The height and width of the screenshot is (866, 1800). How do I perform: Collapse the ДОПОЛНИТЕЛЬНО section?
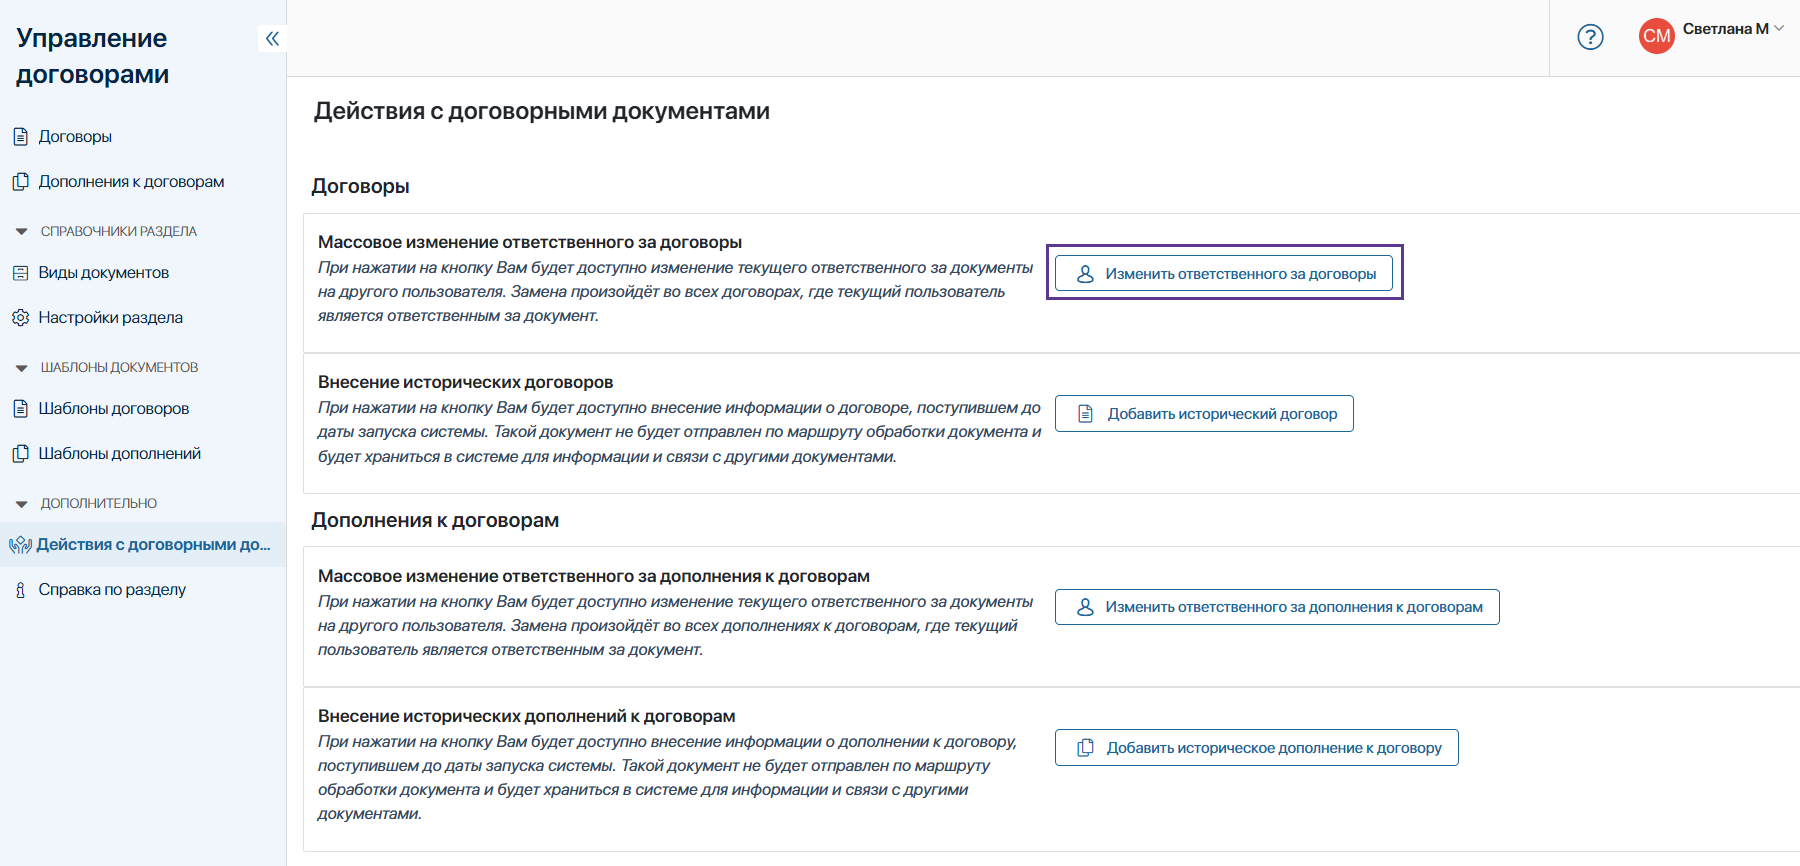[x=22, y=504]
